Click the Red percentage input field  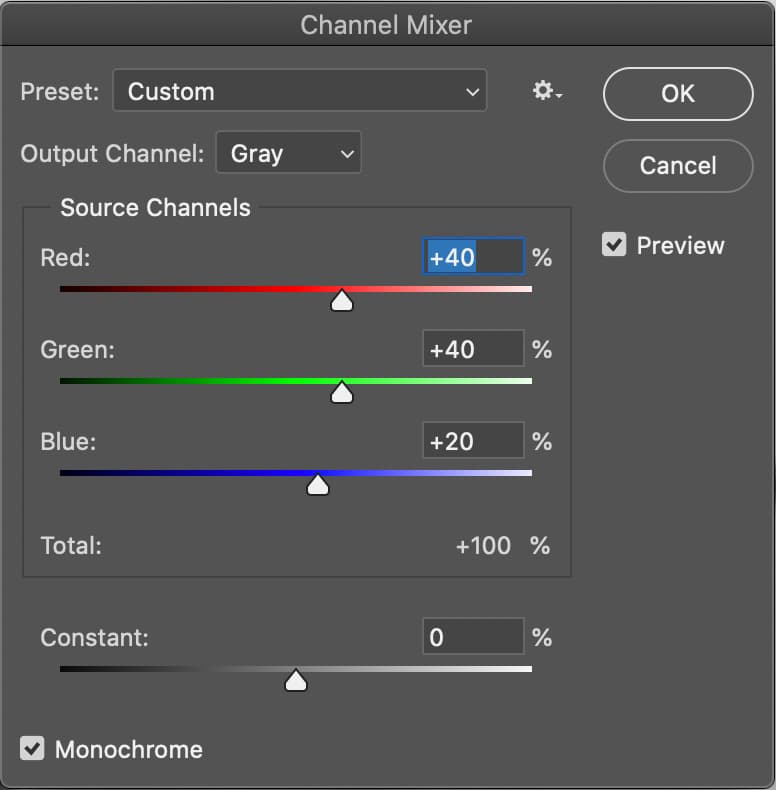point(473,257)
